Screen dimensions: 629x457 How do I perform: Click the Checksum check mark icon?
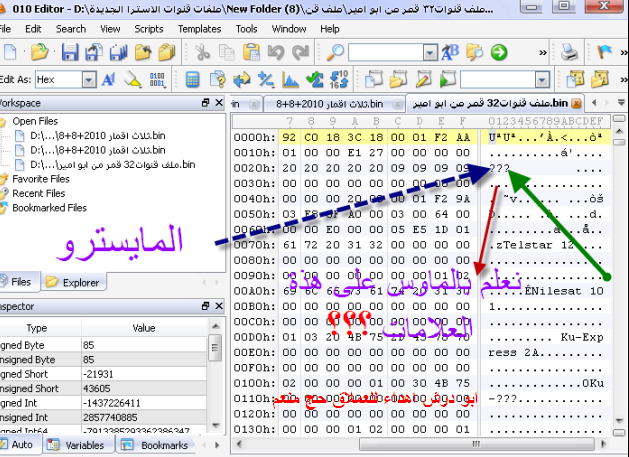pyautogui.click(x=314, y=80)
